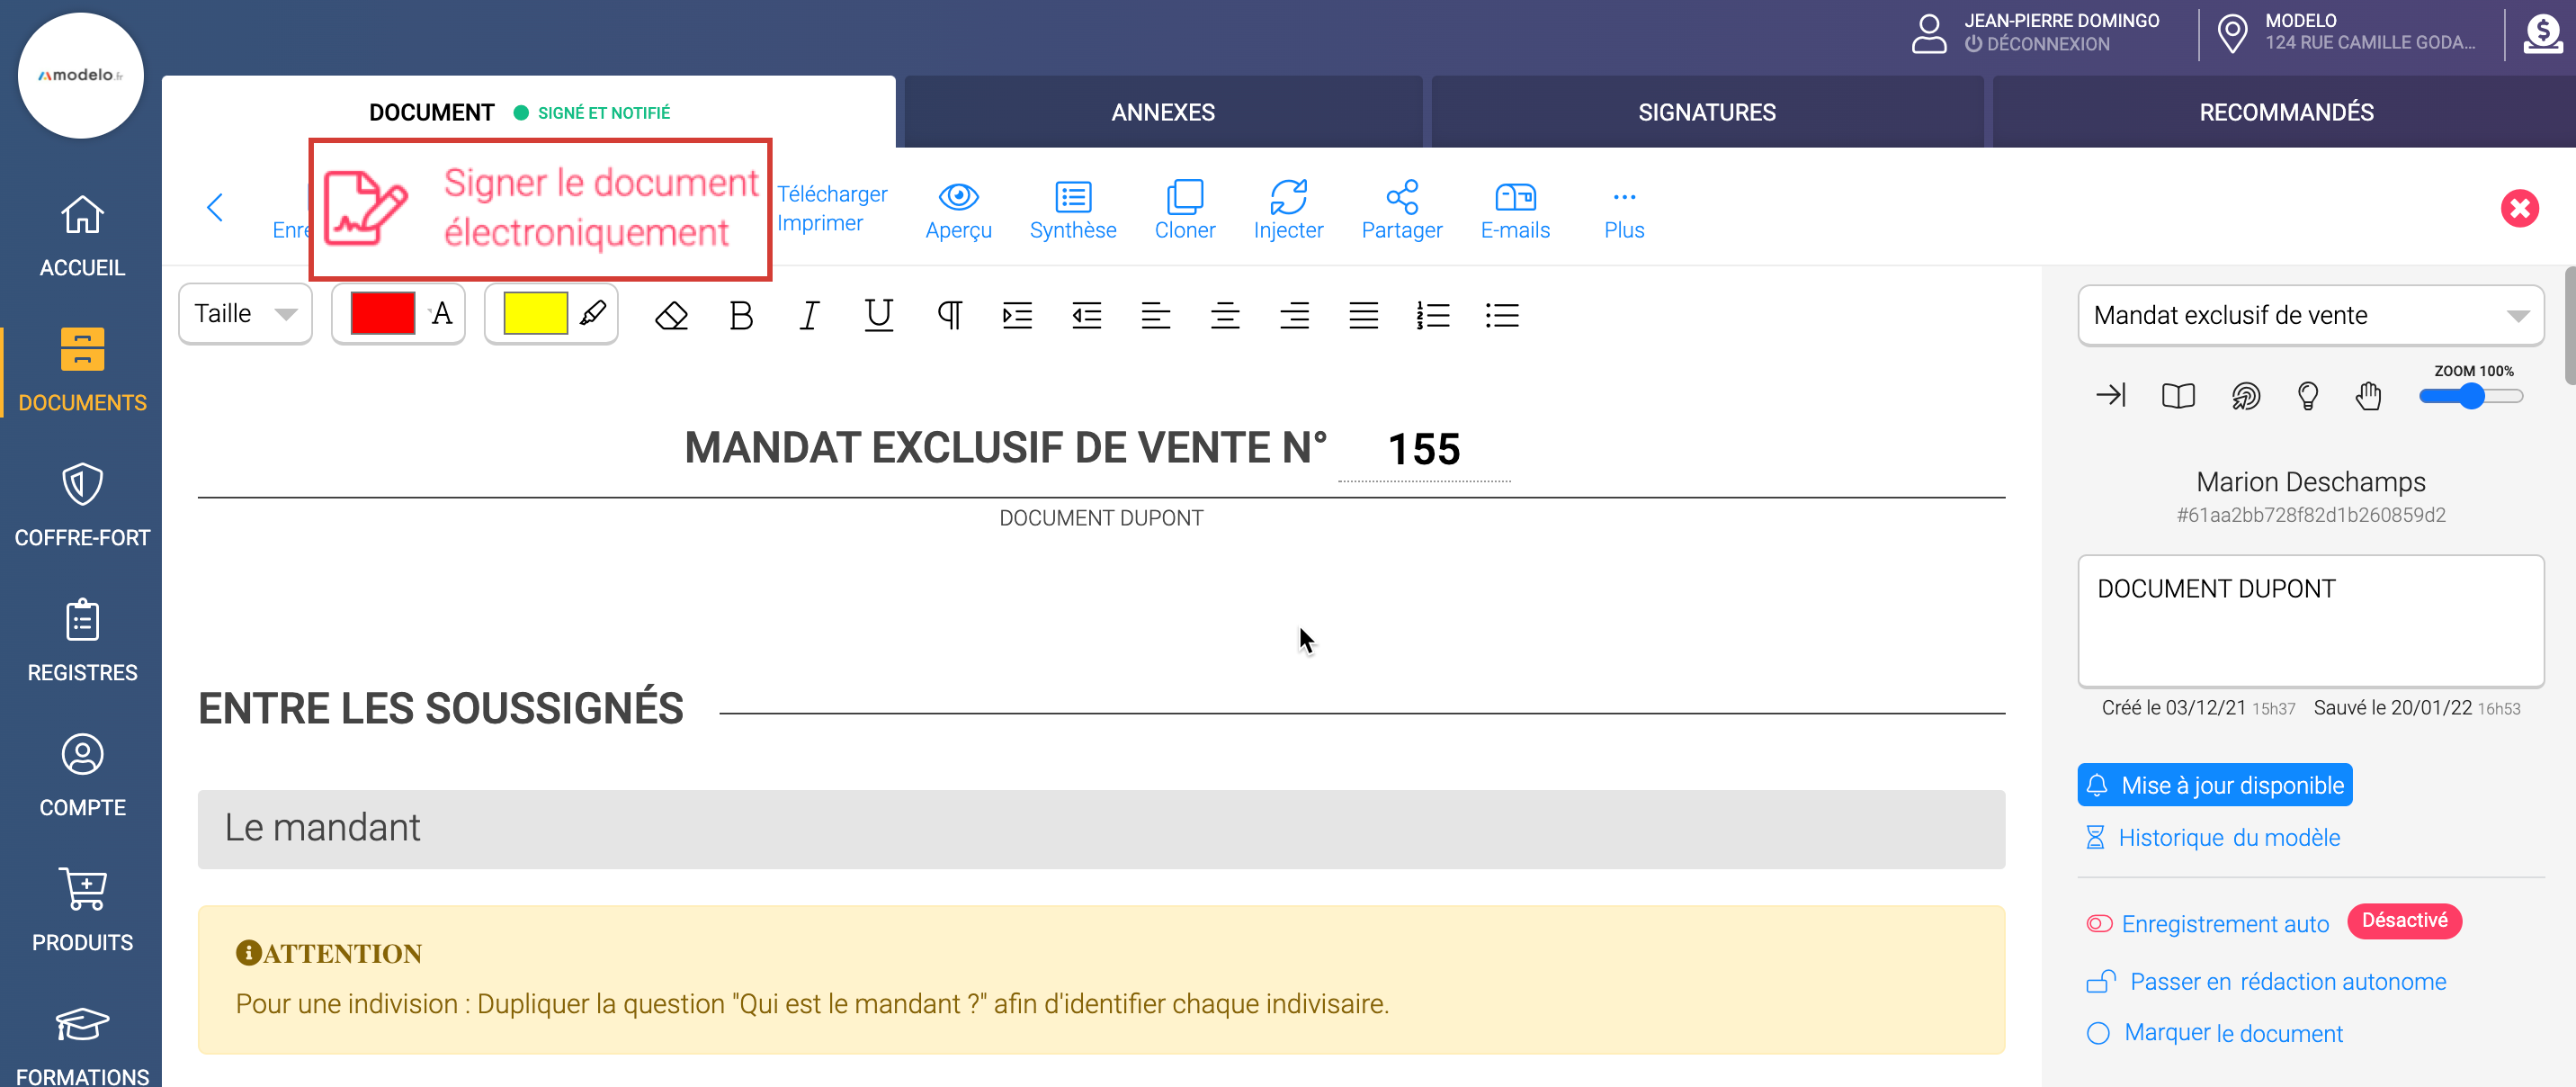Click the lightbulb icon in right panel
The width and height of the screenshot is (2576, 1087).
[x=2307, y=396]
